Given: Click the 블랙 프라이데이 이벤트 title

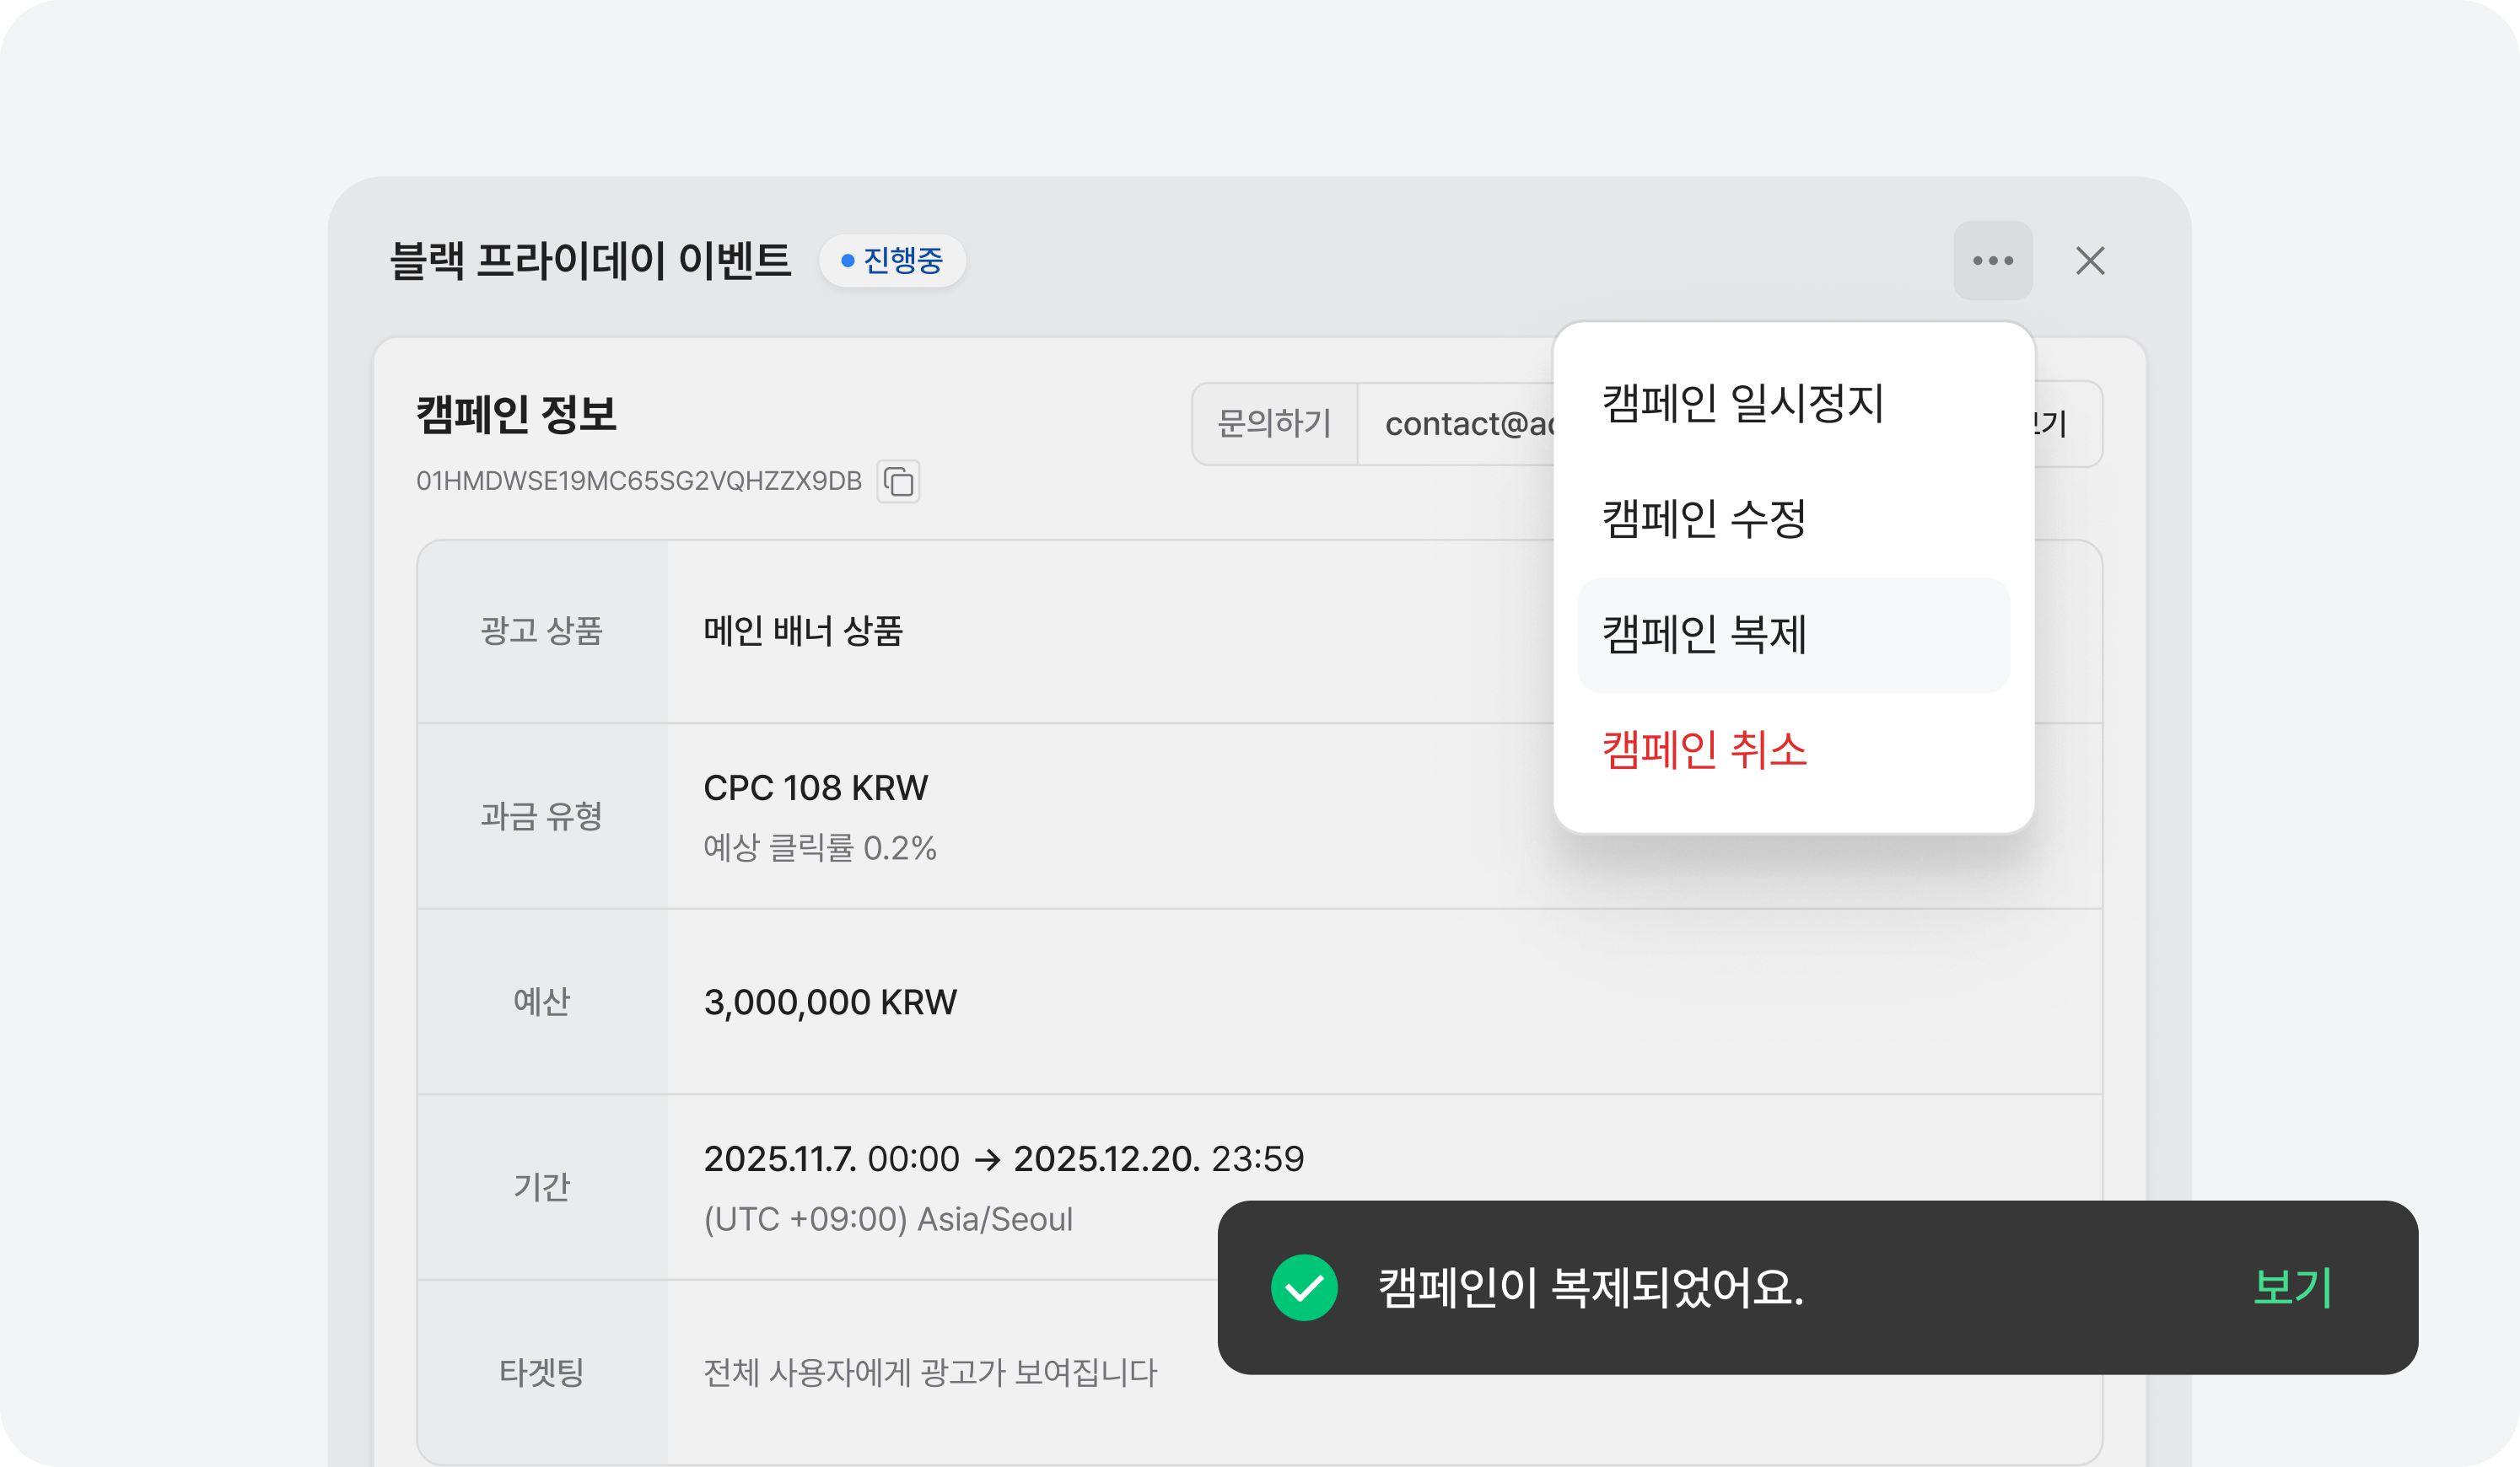Looking at the screenshot, I should pos(590,261).
